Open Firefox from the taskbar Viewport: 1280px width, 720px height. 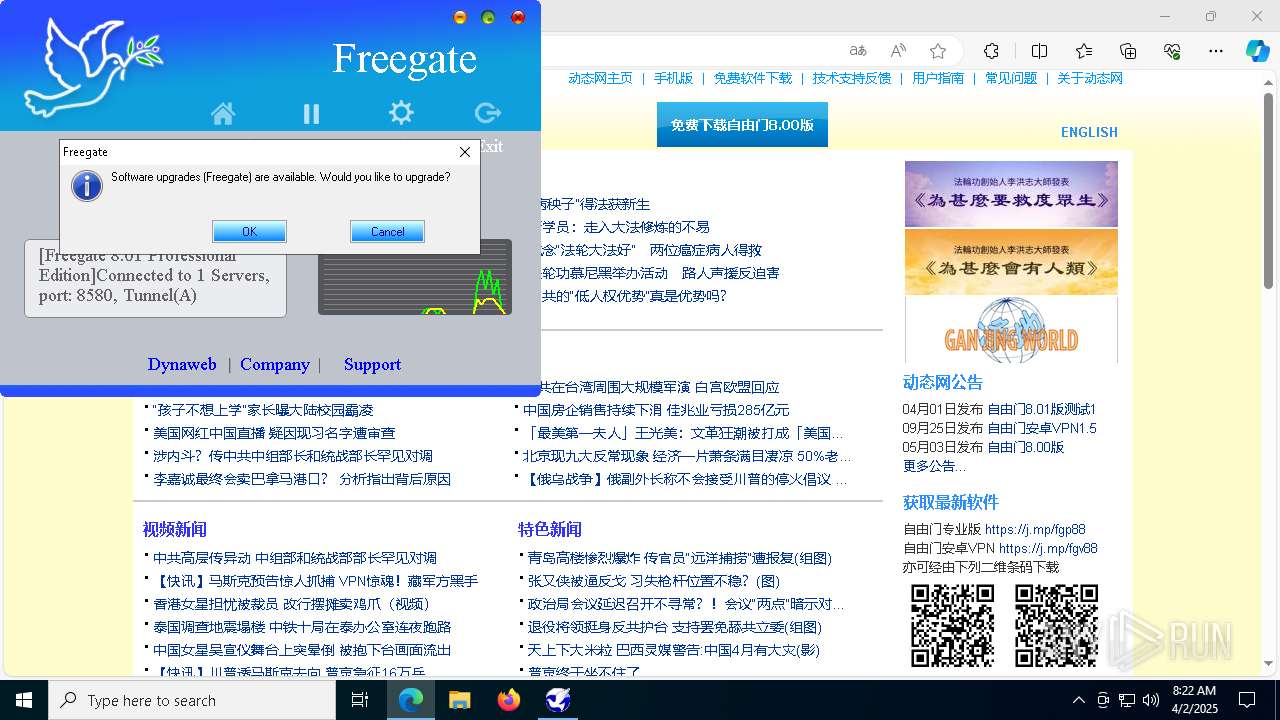pos(509,700)
